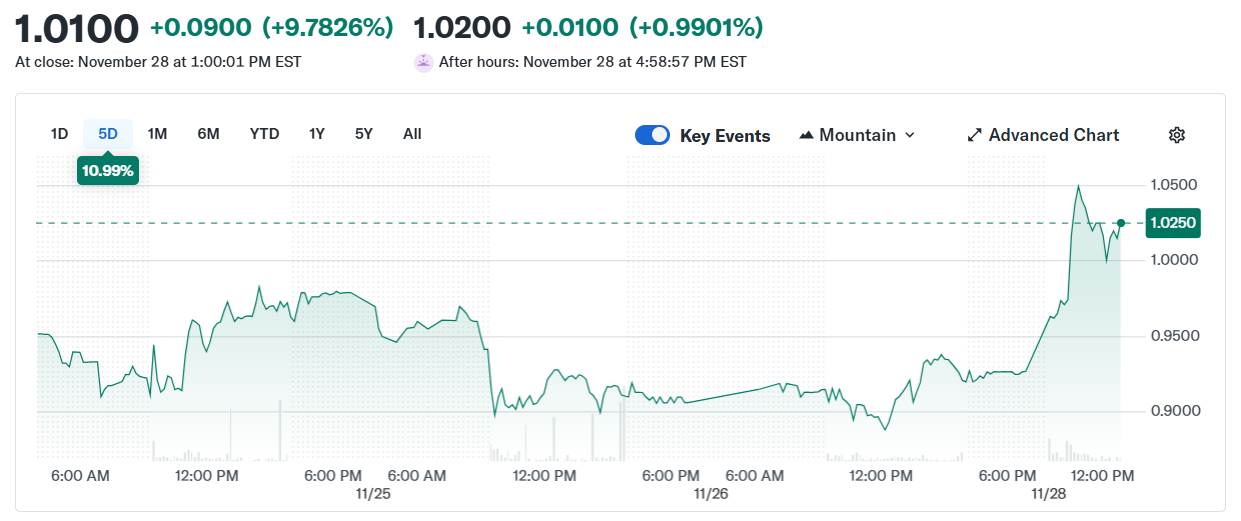This screenshot has width=1241, height=521.
Task: Switch to 6M time range
Action: pos(208,134)
